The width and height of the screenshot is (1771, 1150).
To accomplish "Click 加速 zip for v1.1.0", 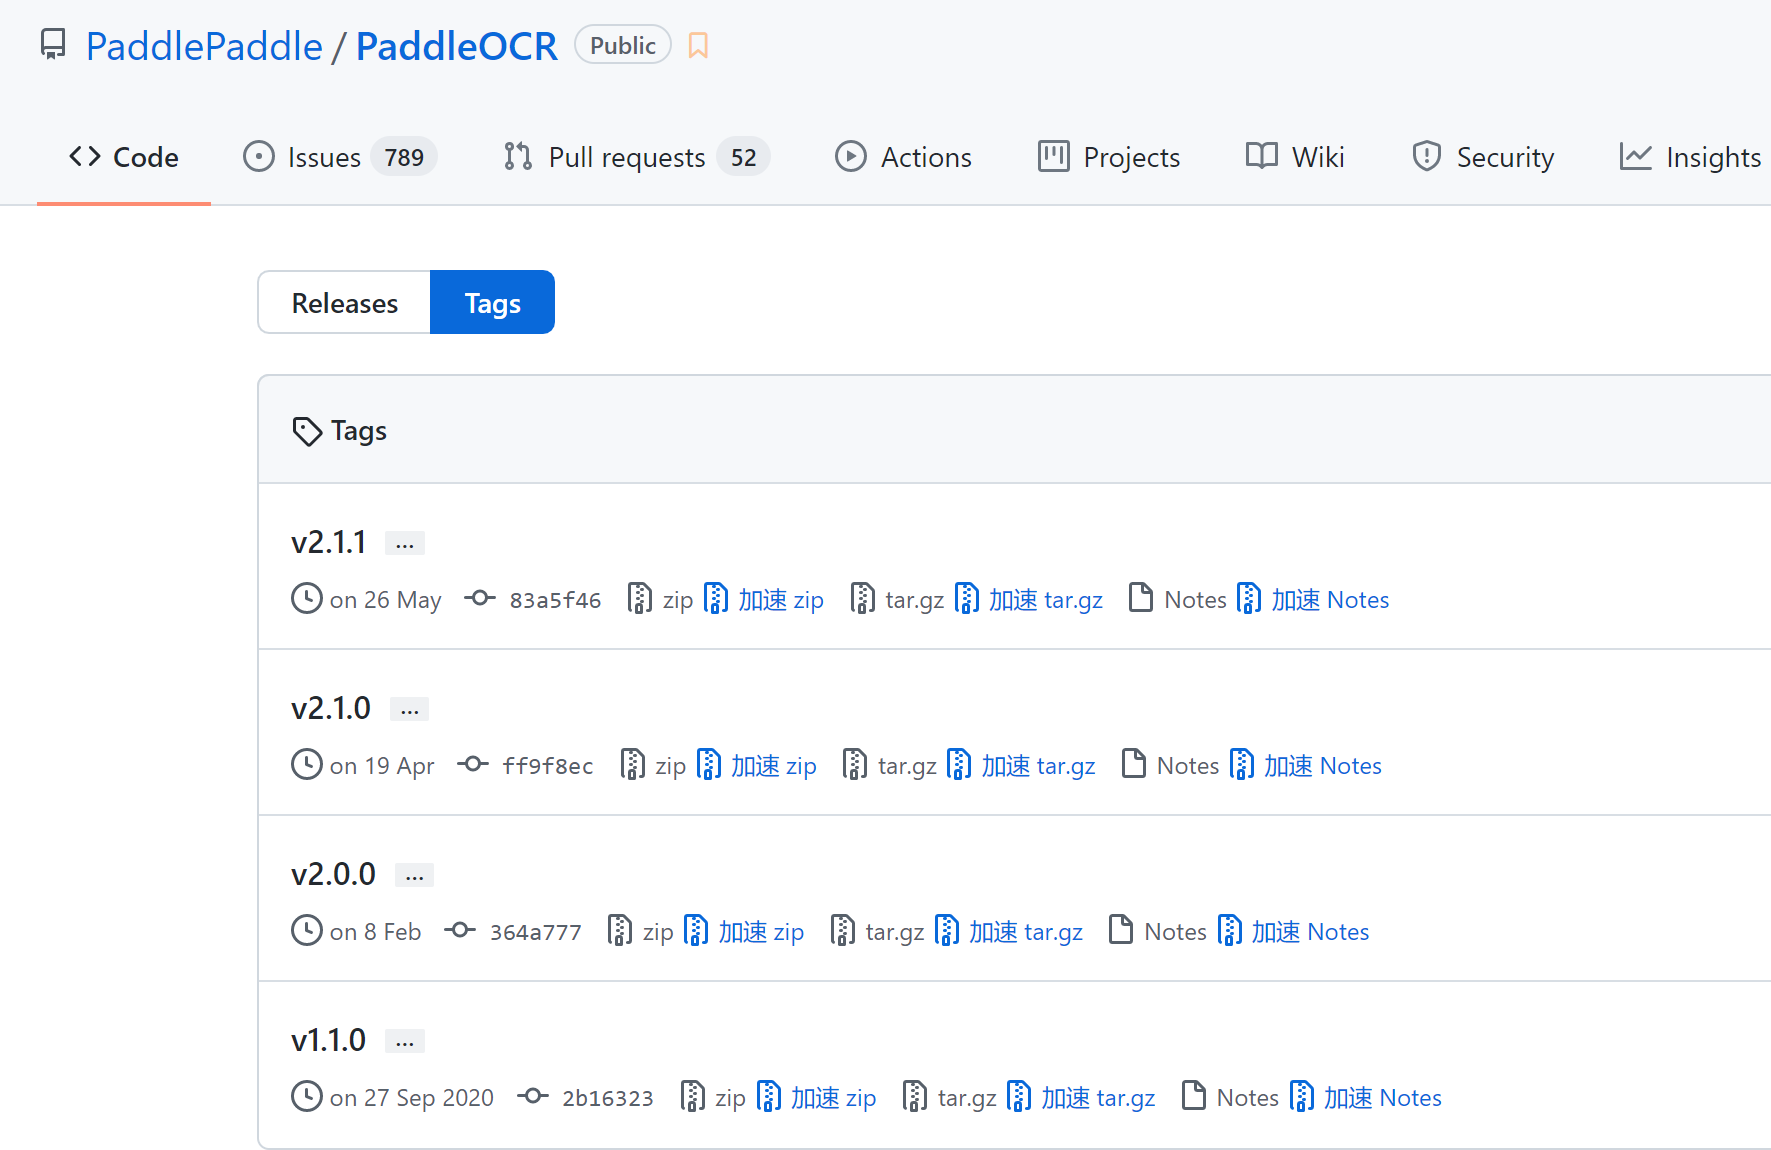I will click(817, 1097).
